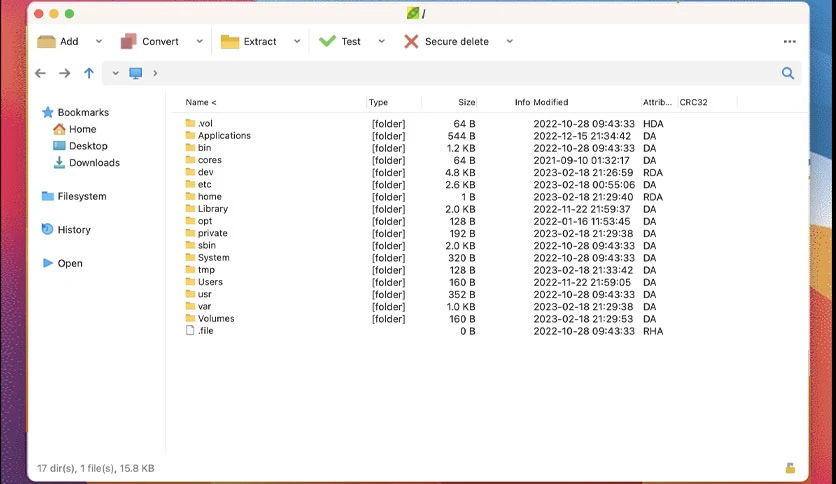This screenshot has width=836, height=484.
Task: Select the Library folder name
Action: (x=213, y=209)
